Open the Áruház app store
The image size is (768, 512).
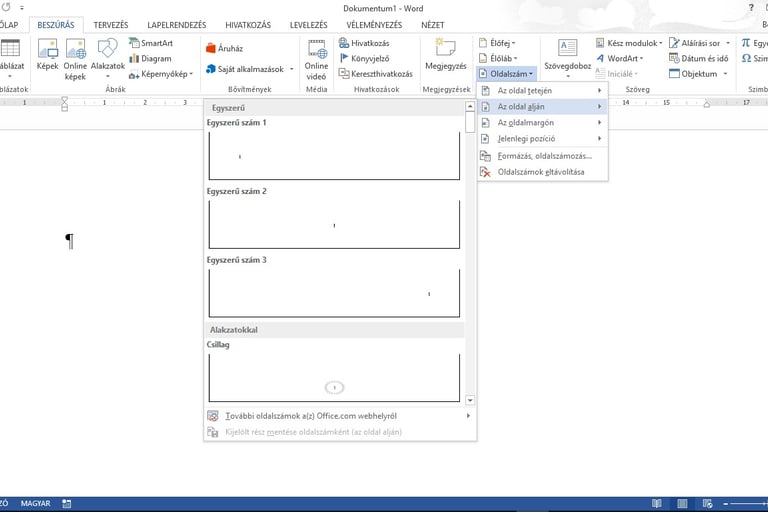[225, 48]
